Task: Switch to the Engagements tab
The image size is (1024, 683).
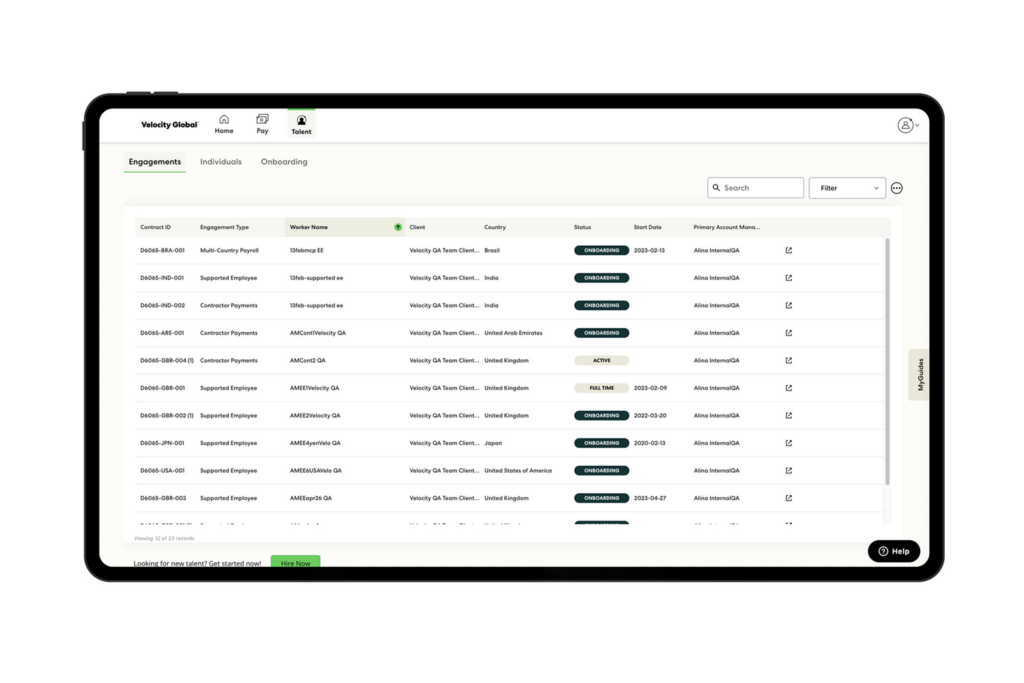Action: point(155,162)
